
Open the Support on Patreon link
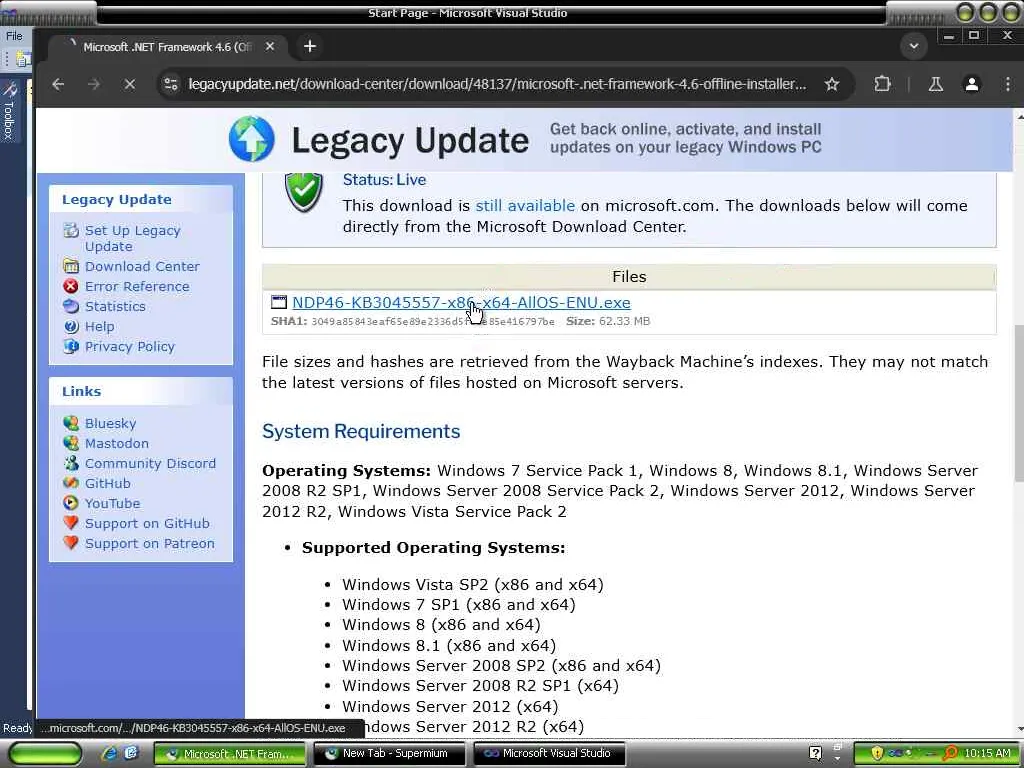point(150,544)
